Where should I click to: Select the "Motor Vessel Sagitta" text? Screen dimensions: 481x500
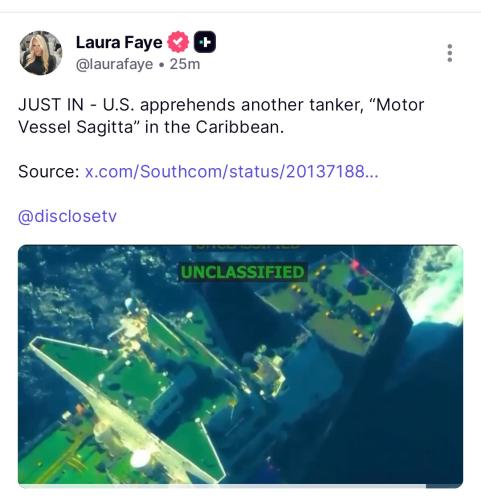click(221, 116)
